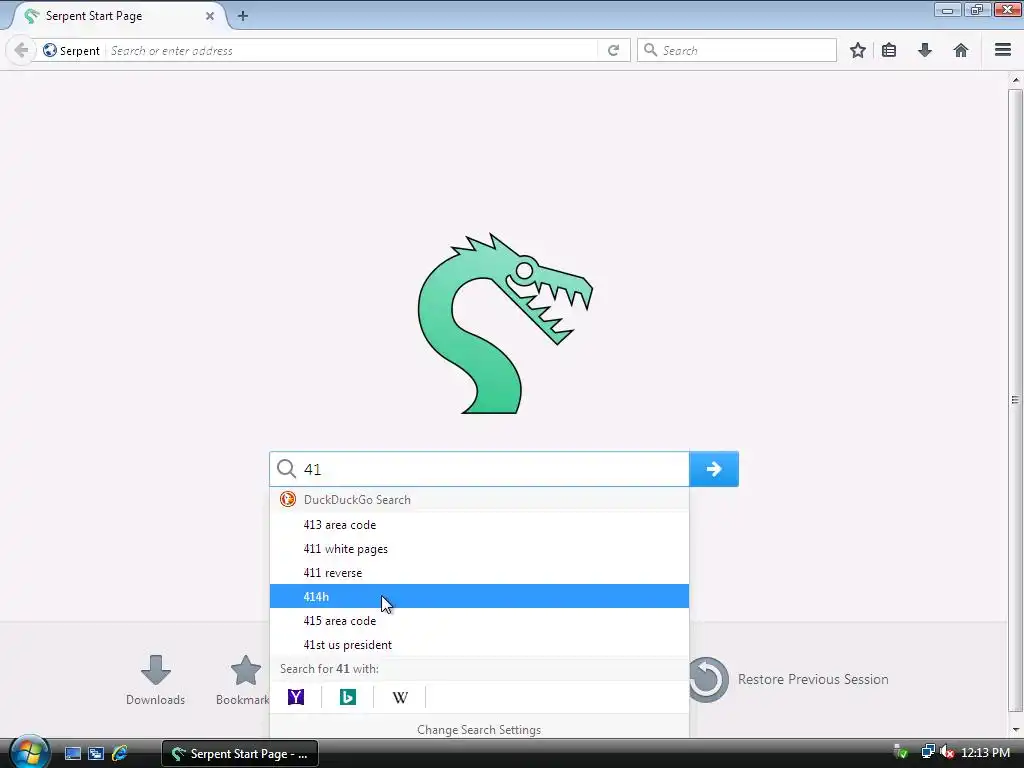This screenshot has height=768, width=1024.
Task: Search with Yahoo engine icon
Action: [296, 697]
